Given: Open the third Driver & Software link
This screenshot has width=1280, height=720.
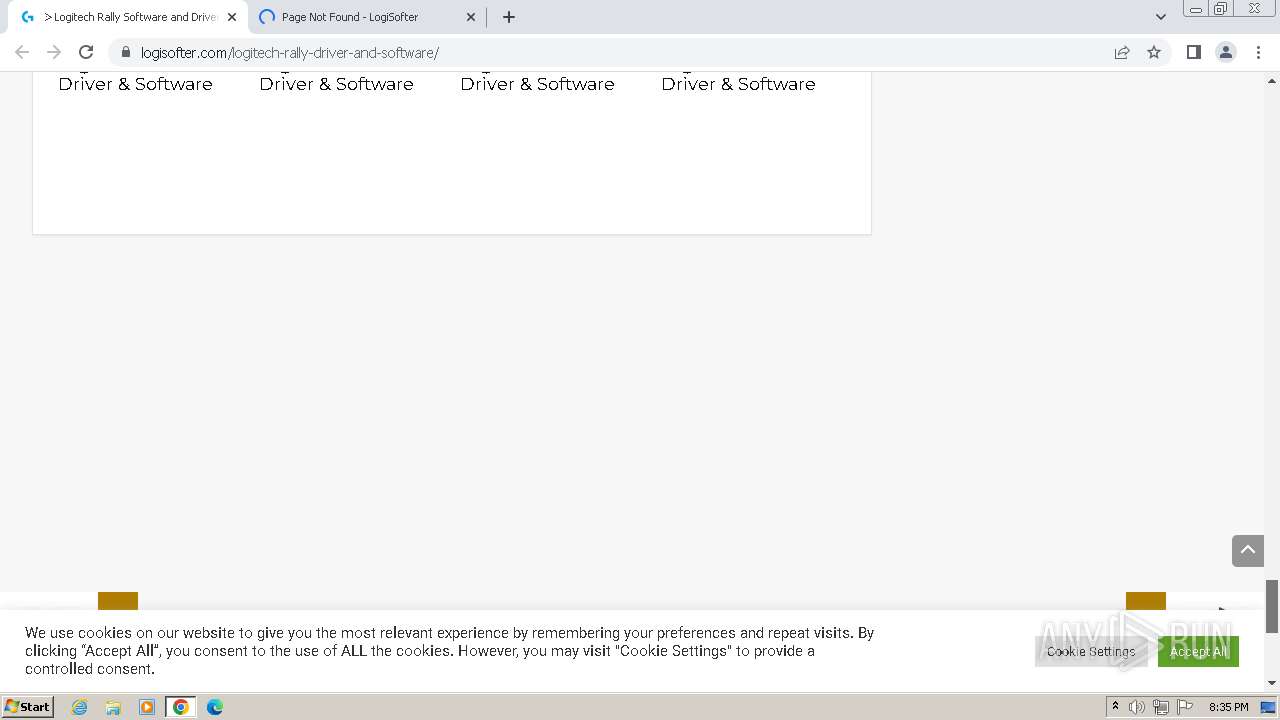Looking at the screenshot, I should [x=537, y=84].
